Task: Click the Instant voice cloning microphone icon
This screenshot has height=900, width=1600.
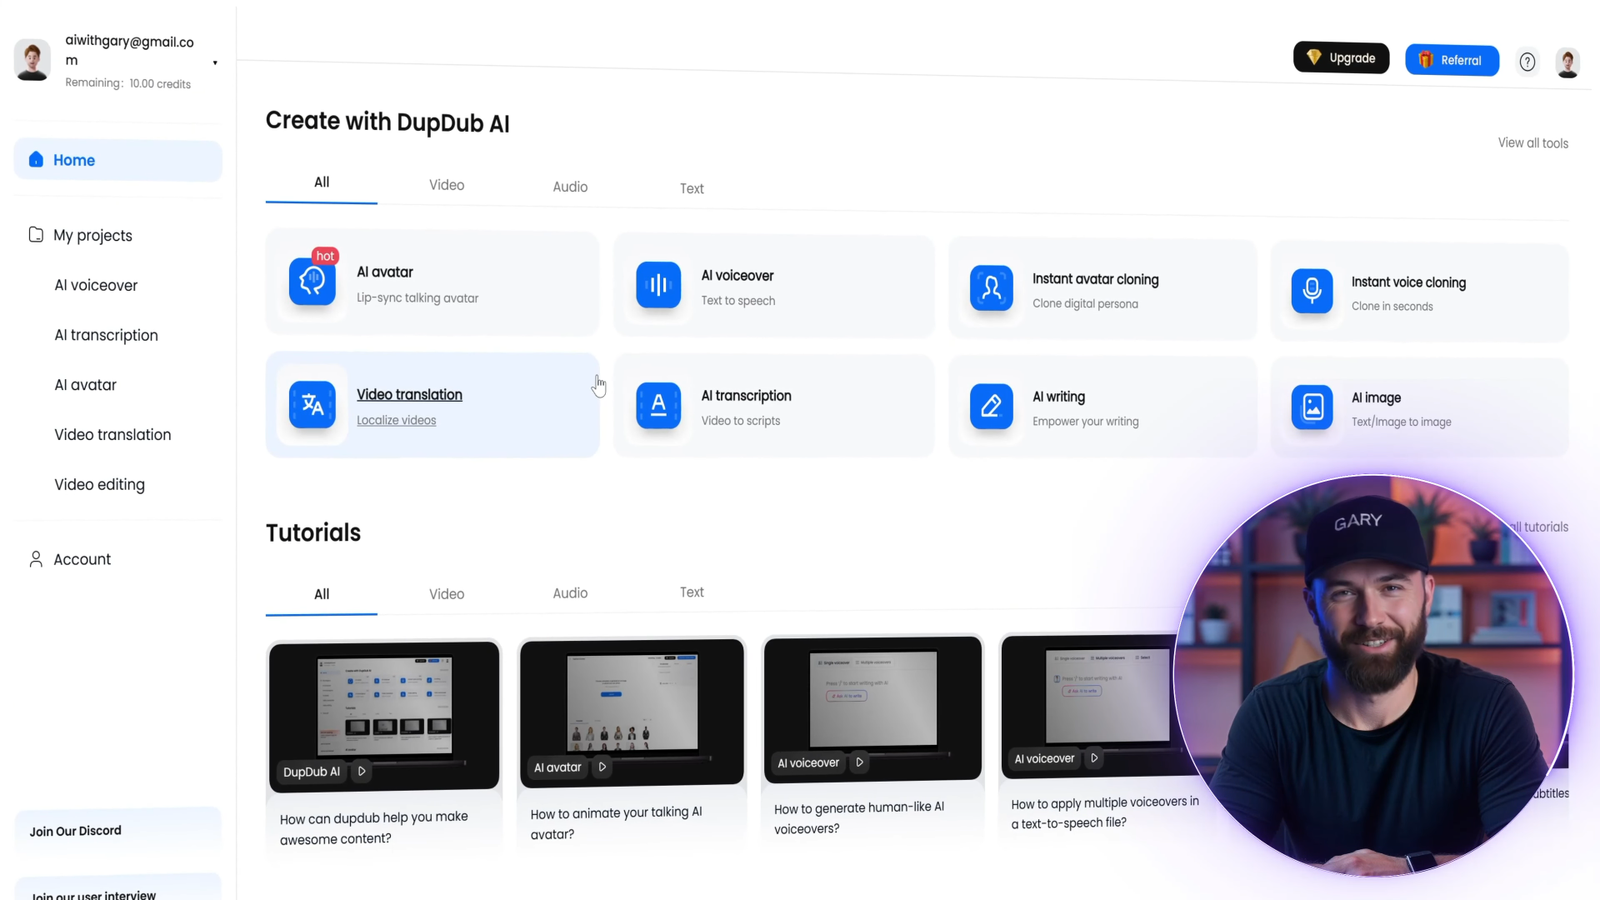Action: [x=1311, y=291]
